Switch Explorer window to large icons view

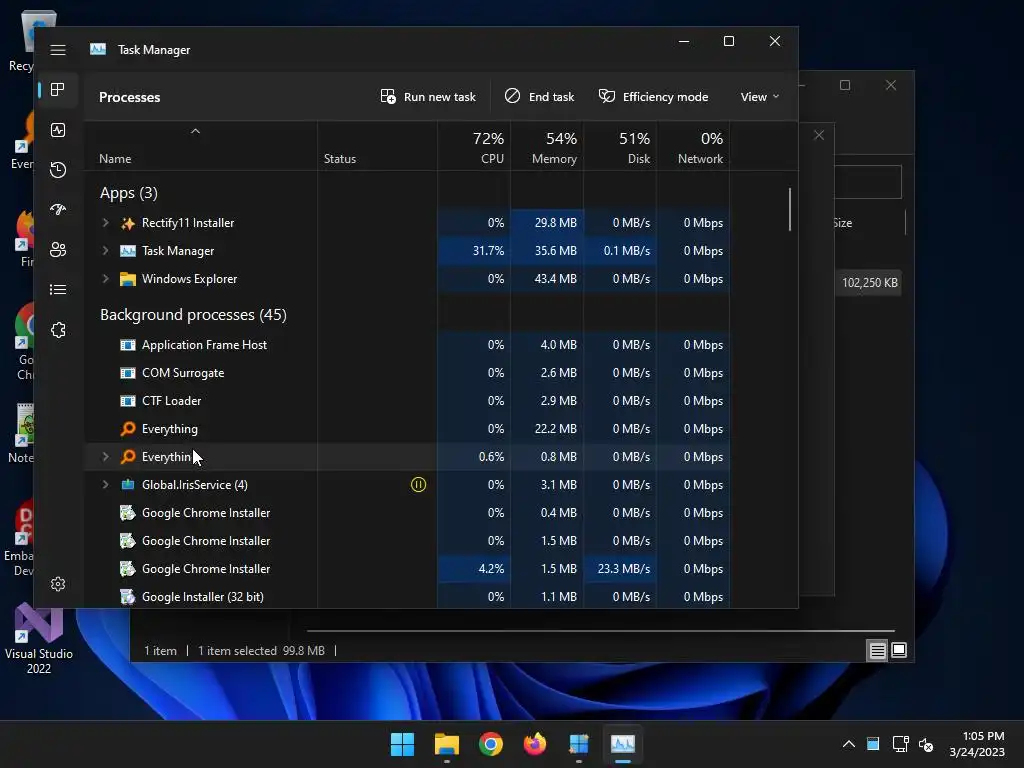[899, 650]
